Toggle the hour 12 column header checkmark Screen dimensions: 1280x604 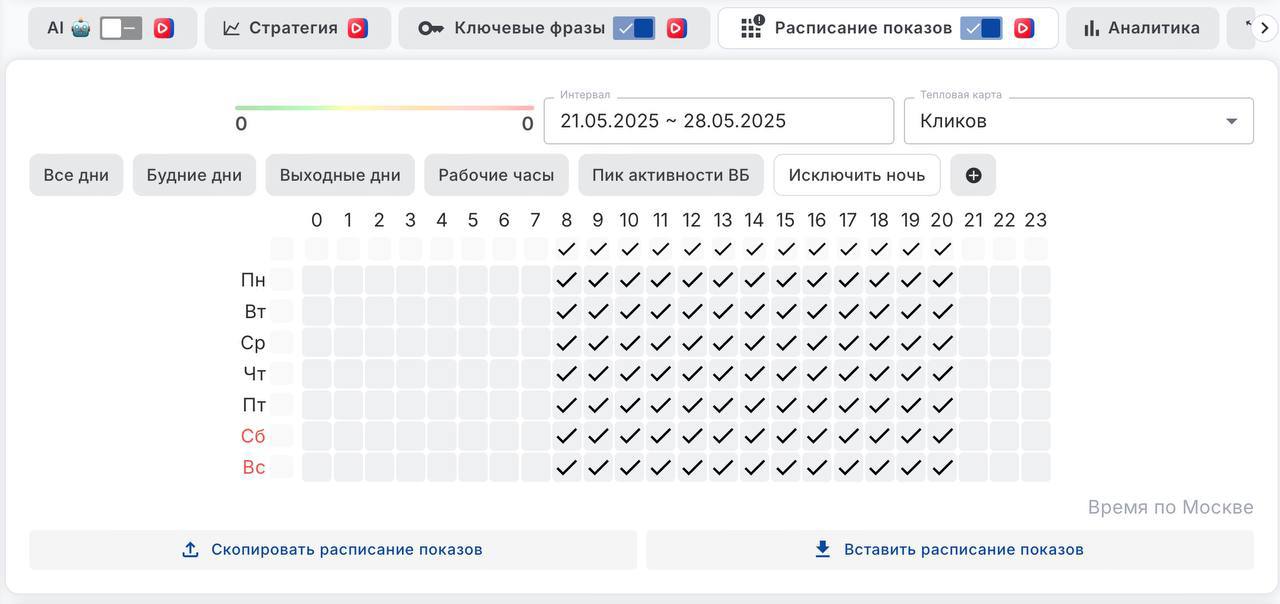click(x=692, y=249)
